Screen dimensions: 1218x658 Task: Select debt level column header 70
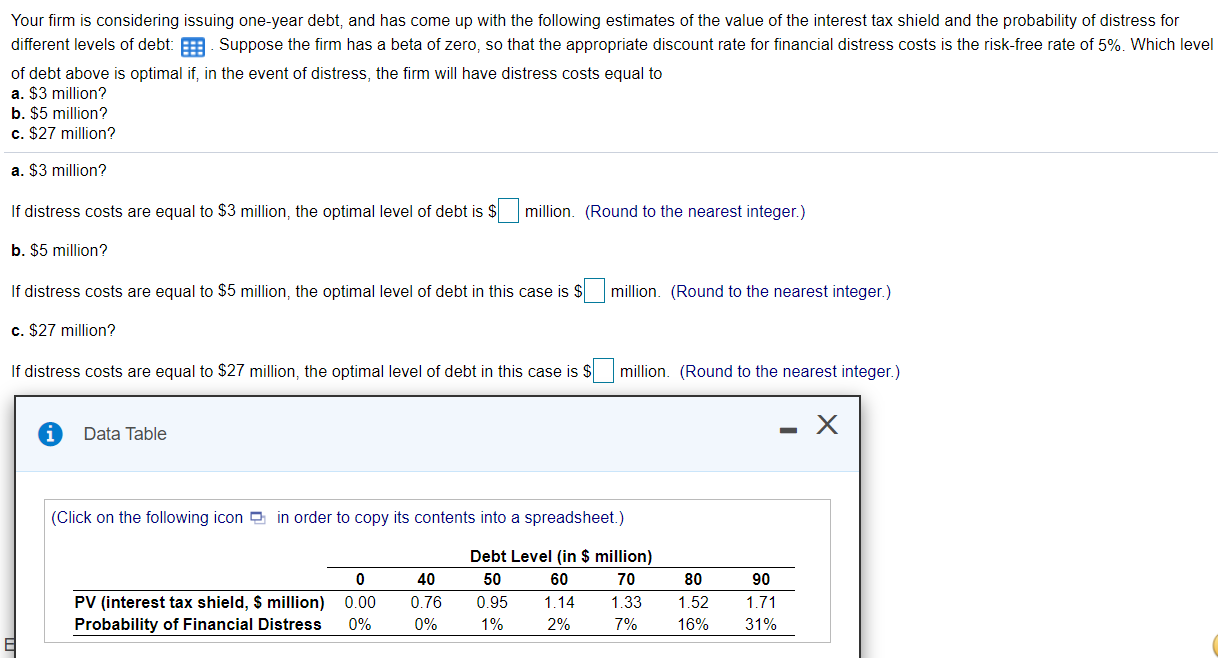626,580
